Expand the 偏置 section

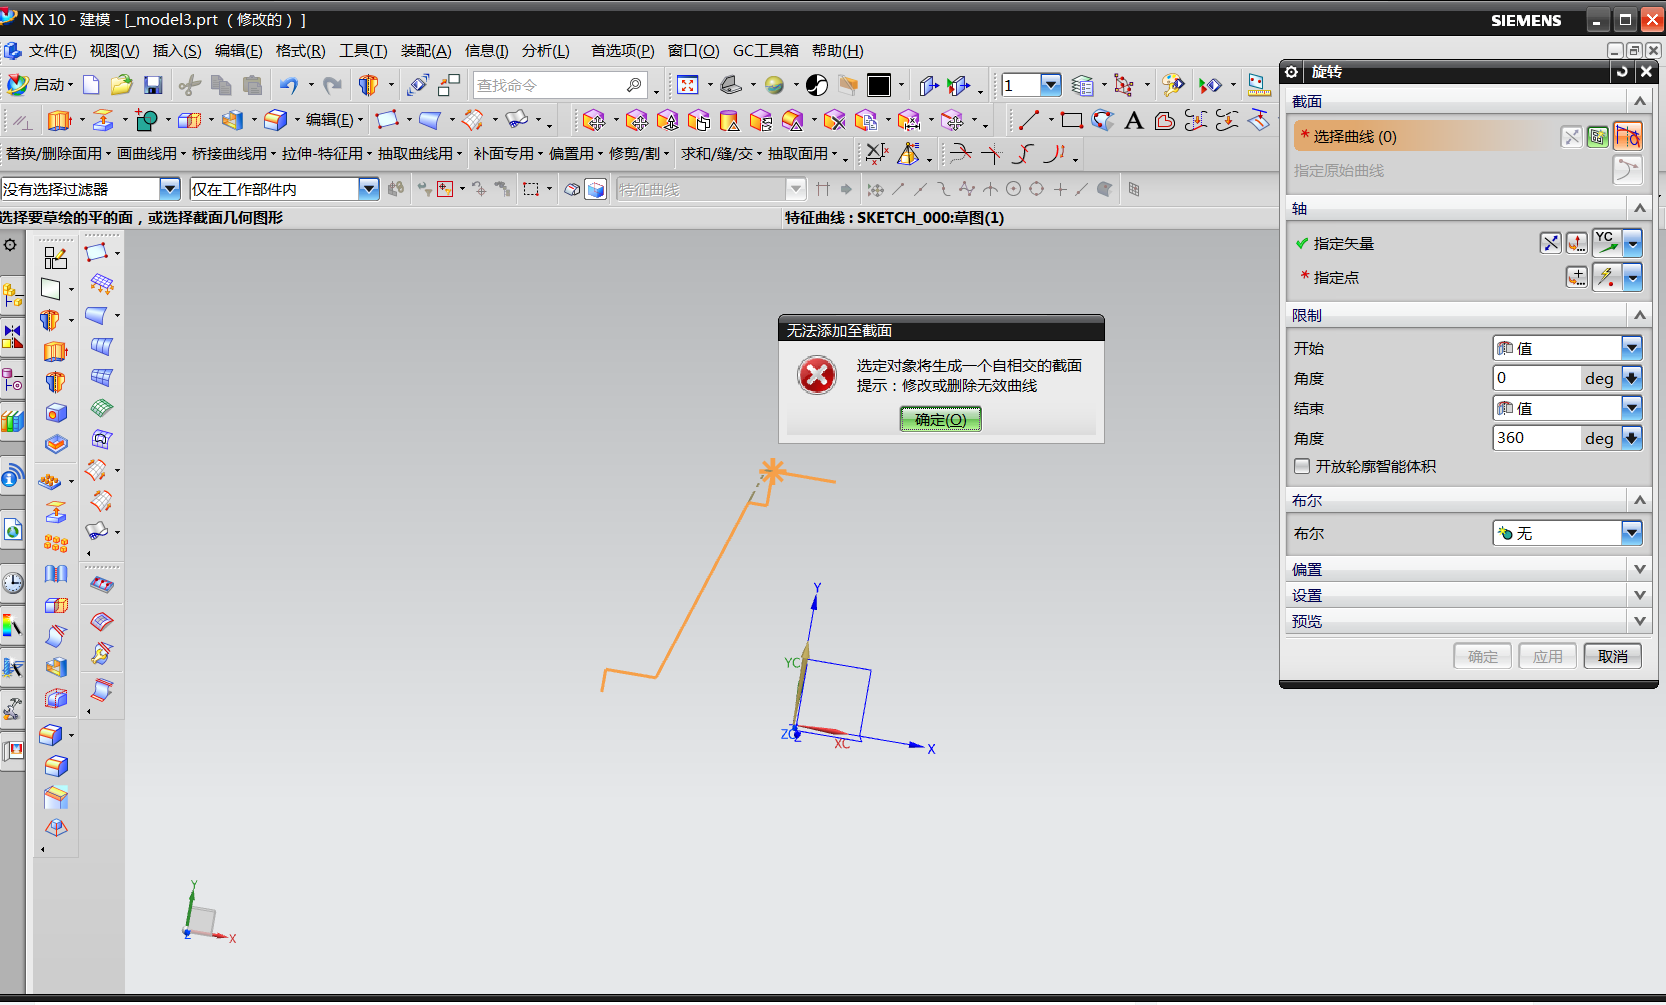click(1640, 569)
